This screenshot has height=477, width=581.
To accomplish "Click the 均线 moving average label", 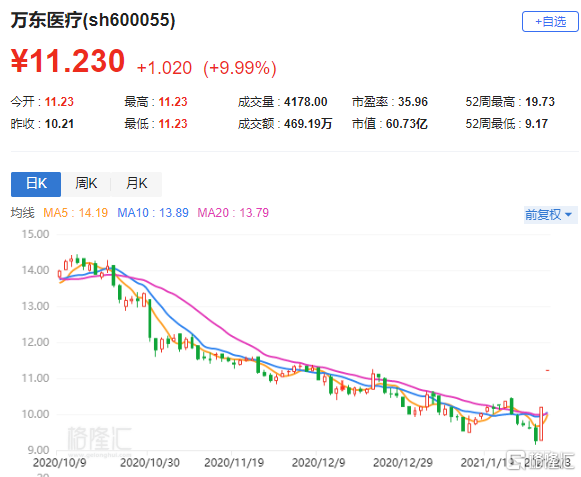I will pyautogui.click(x=23, y=213).
